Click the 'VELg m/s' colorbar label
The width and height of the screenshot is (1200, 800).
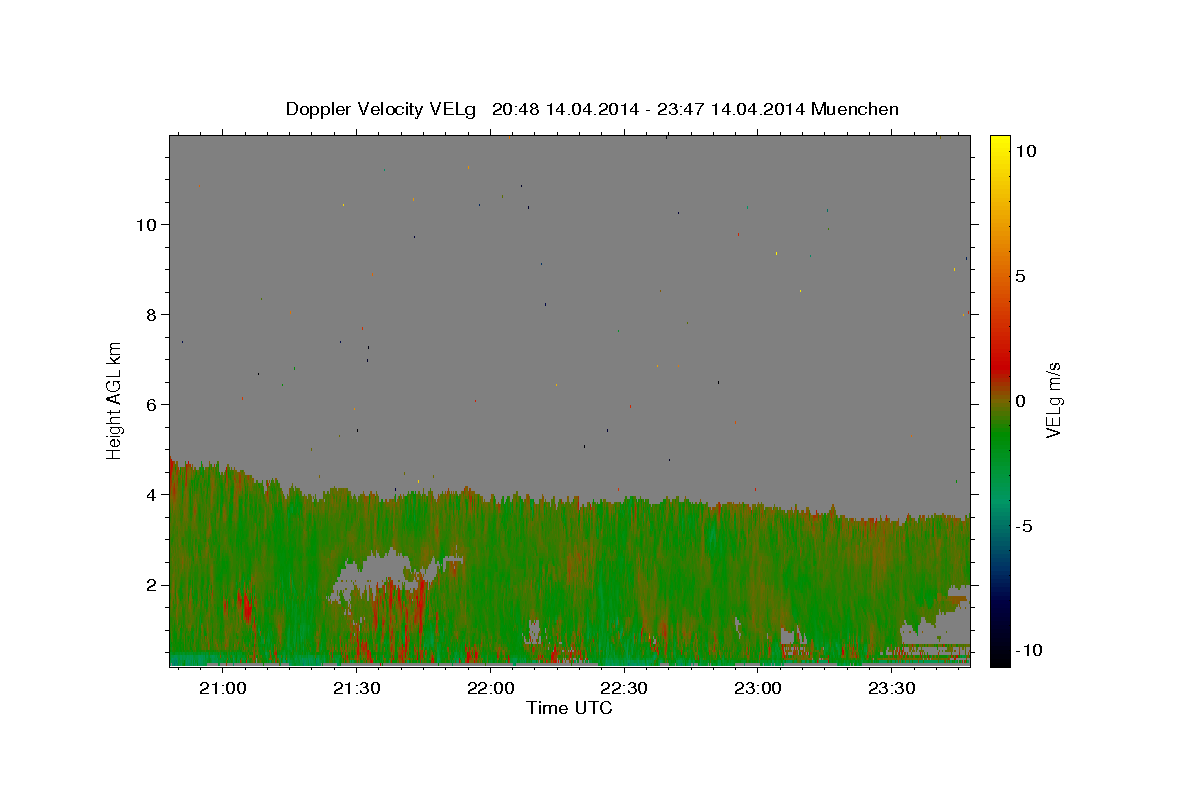pos(1053,400)
